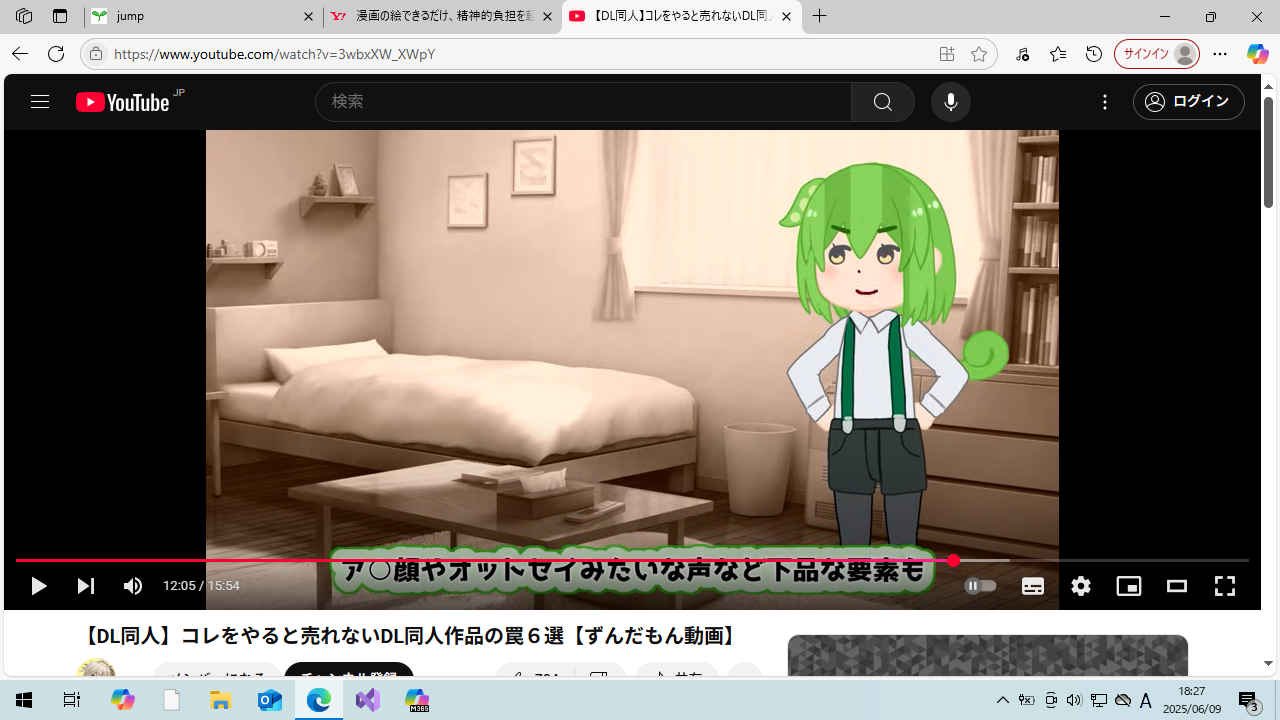This screenshot has width=1280, height=720.
Task: Open Visual Studio from taskbar
Action: pyautogui.click(x=368, y=700)
